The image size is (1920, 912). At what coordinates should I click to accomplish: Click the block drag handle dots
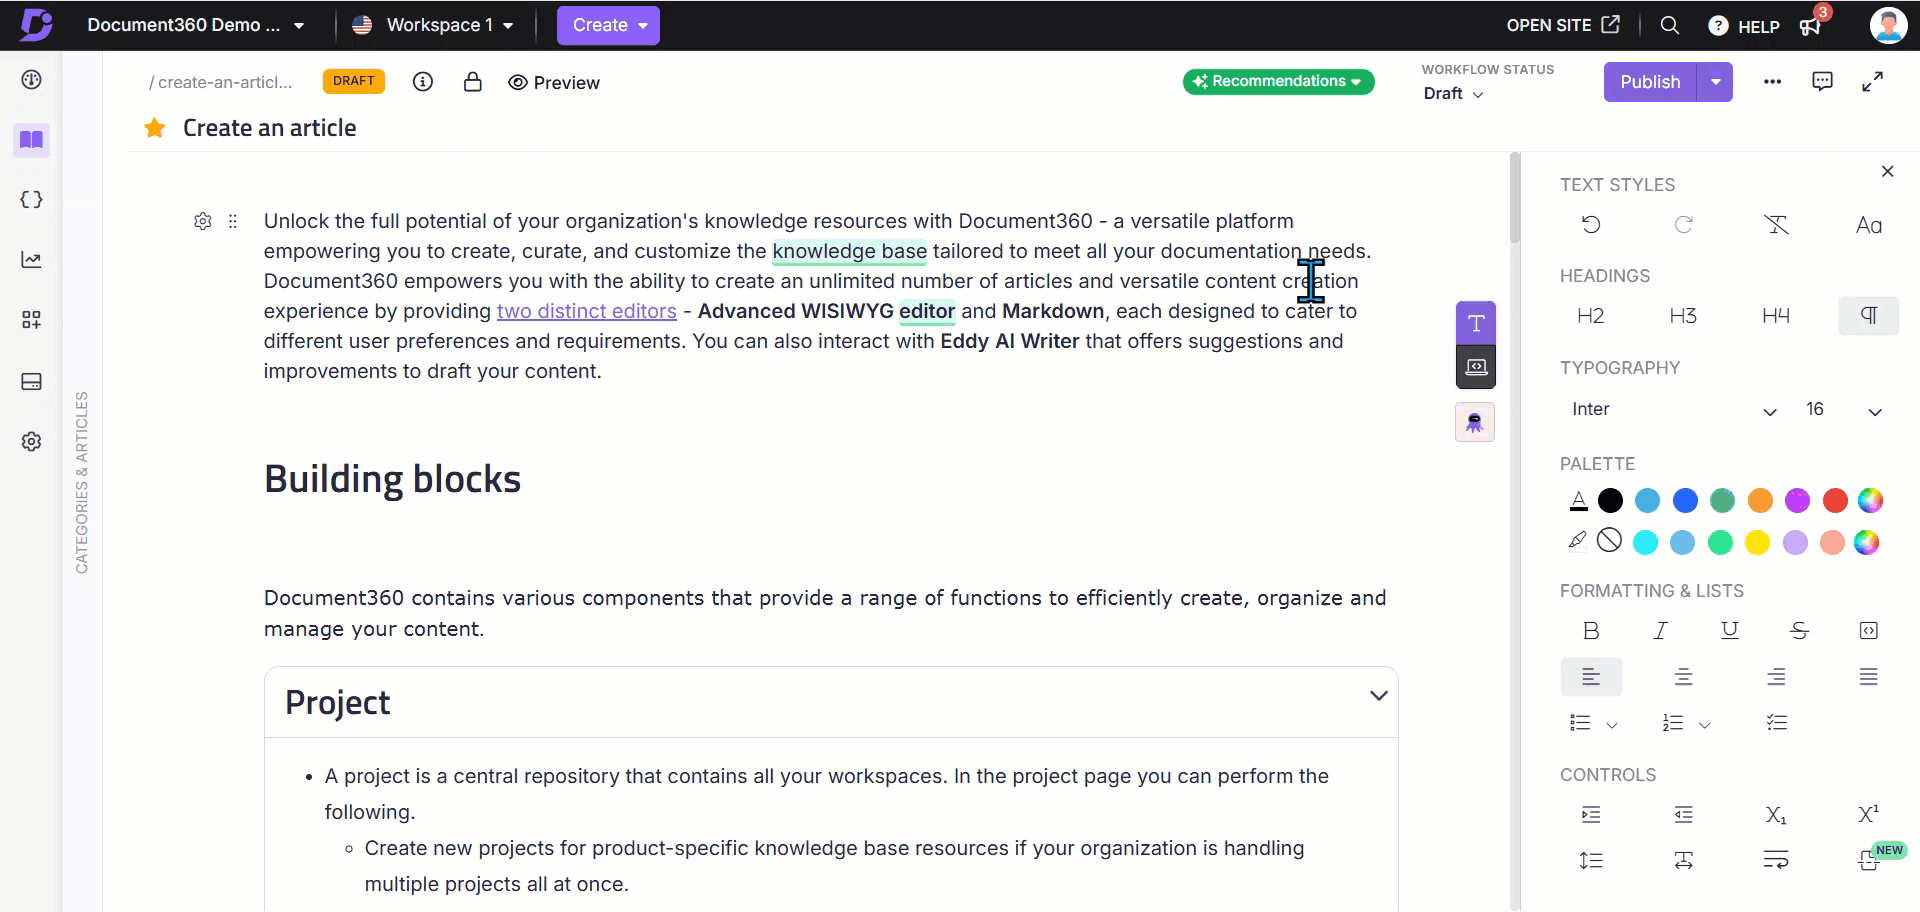233,221
